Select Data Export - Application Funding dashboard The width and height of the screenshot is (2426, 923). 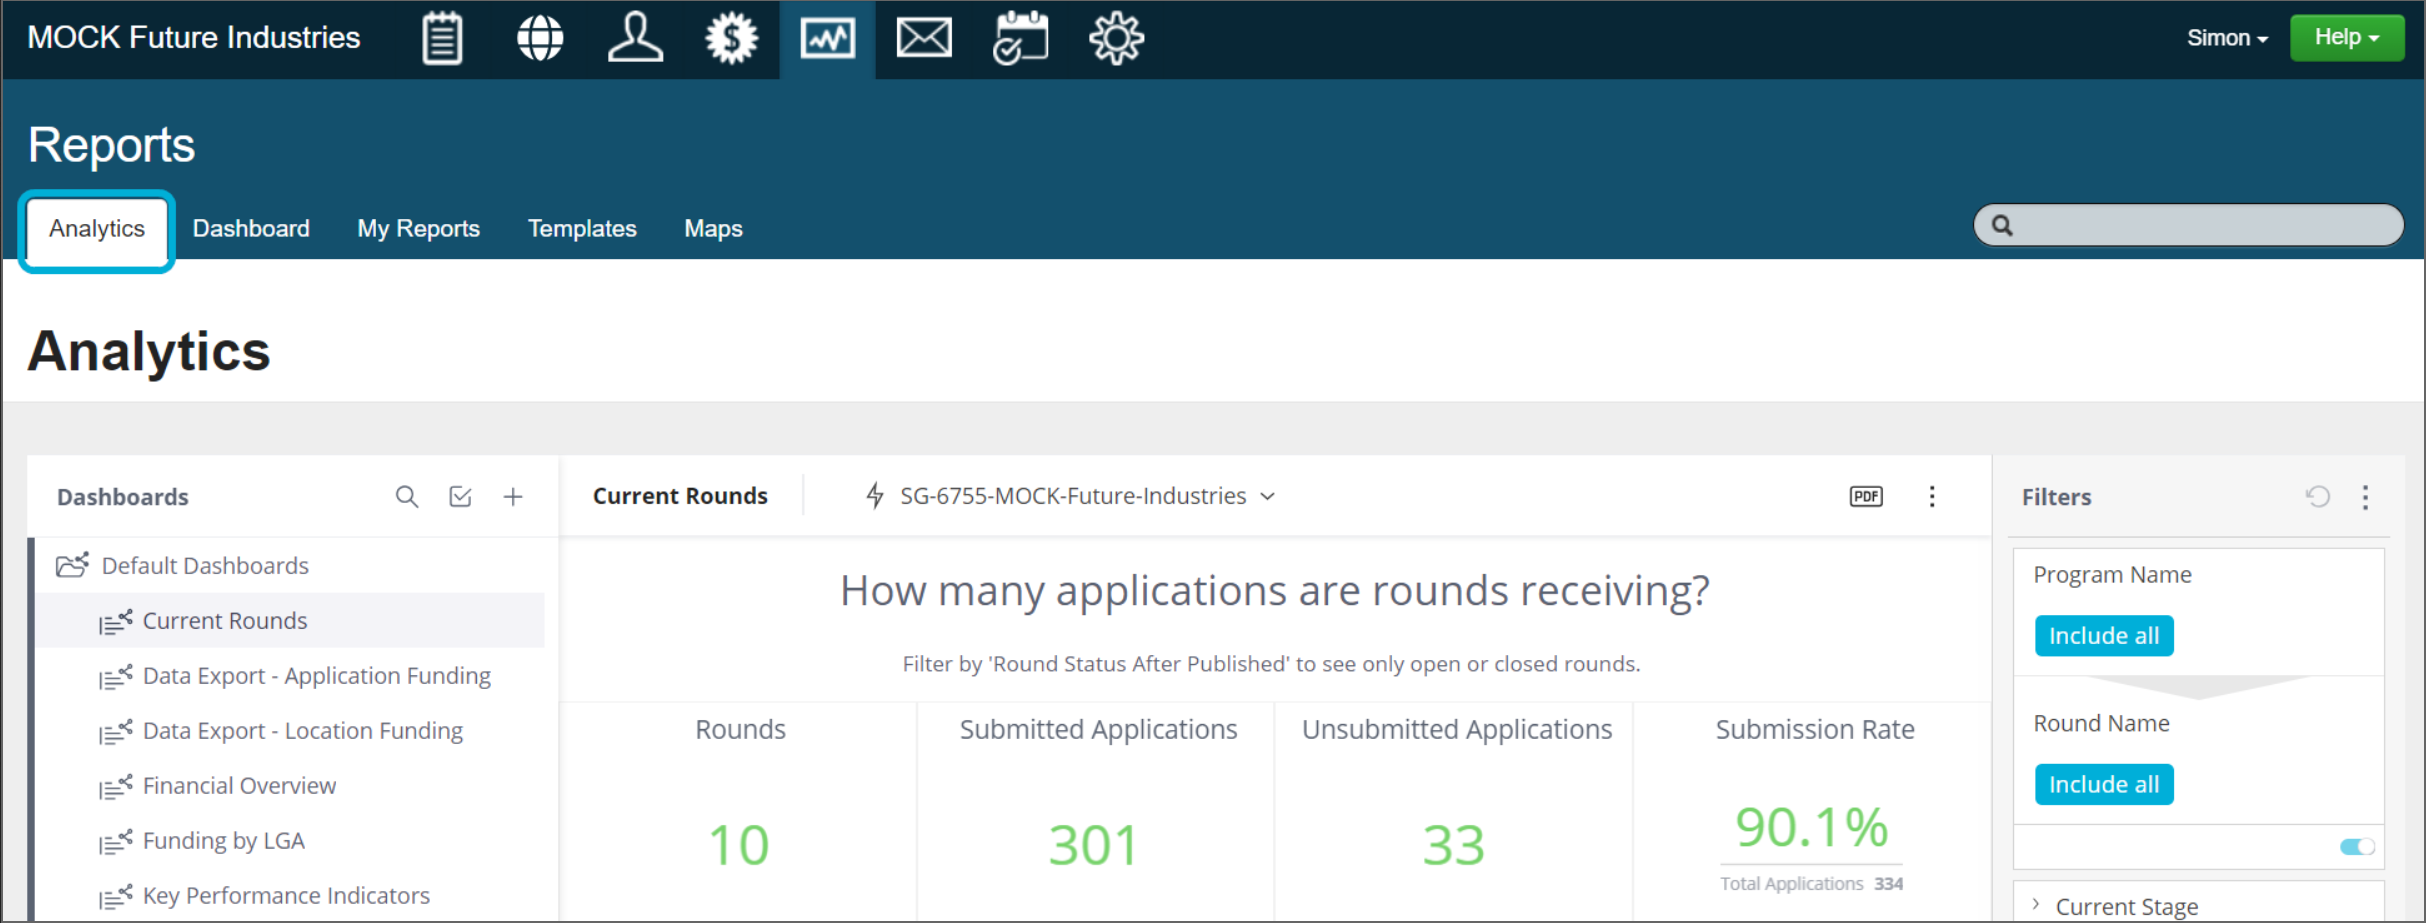tap(316, 676)
